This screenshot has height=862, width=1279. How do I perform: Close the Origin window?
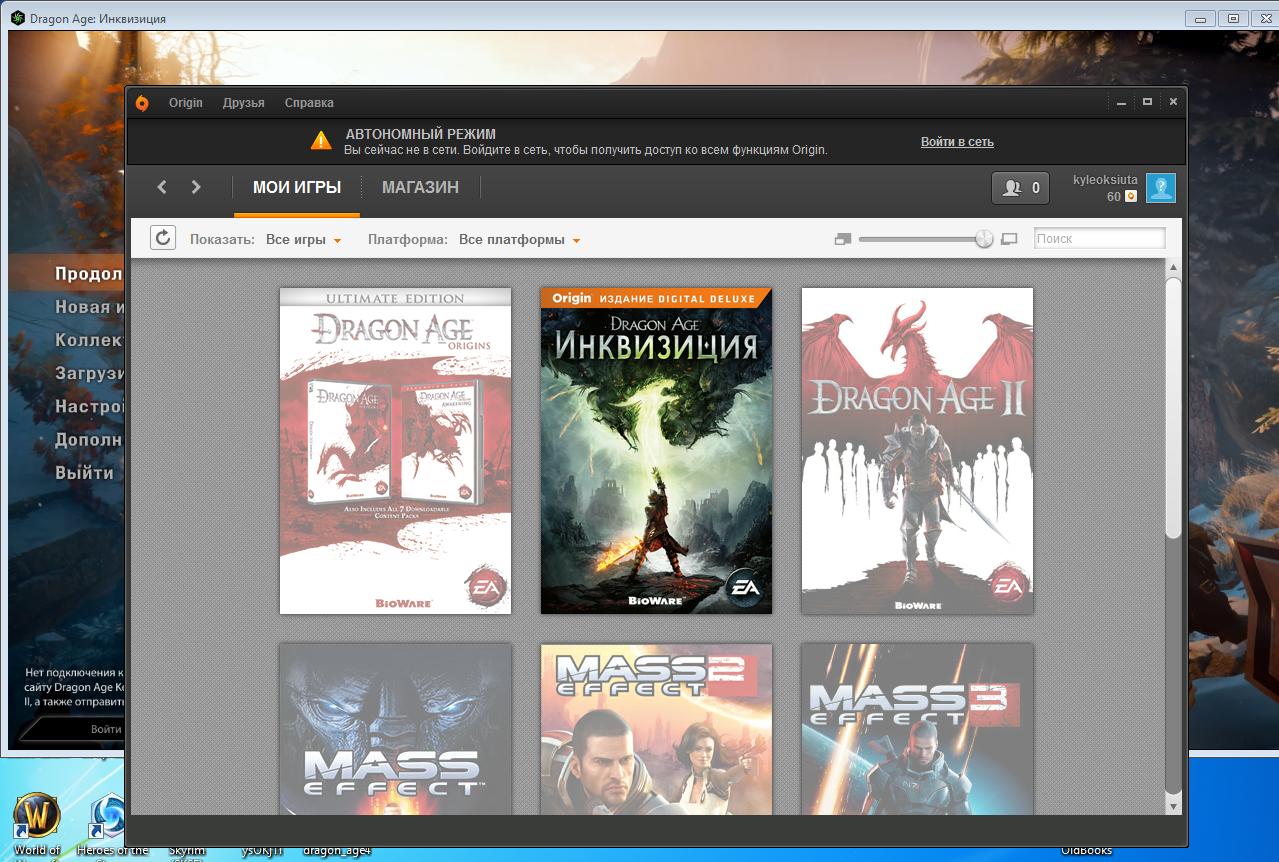(x=1173, y=102)
